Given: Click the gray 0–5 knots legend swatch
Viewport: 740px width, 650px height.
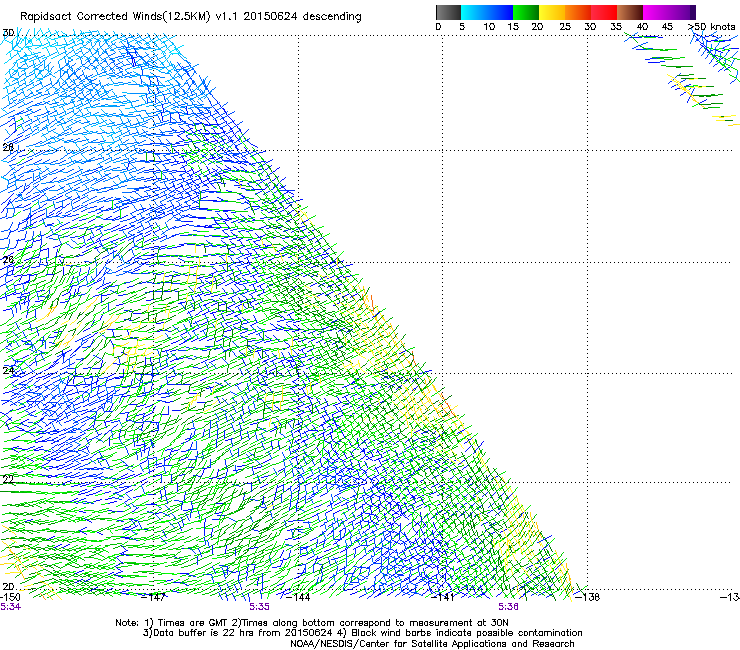Looking at the screenshot, I should 448,12.
